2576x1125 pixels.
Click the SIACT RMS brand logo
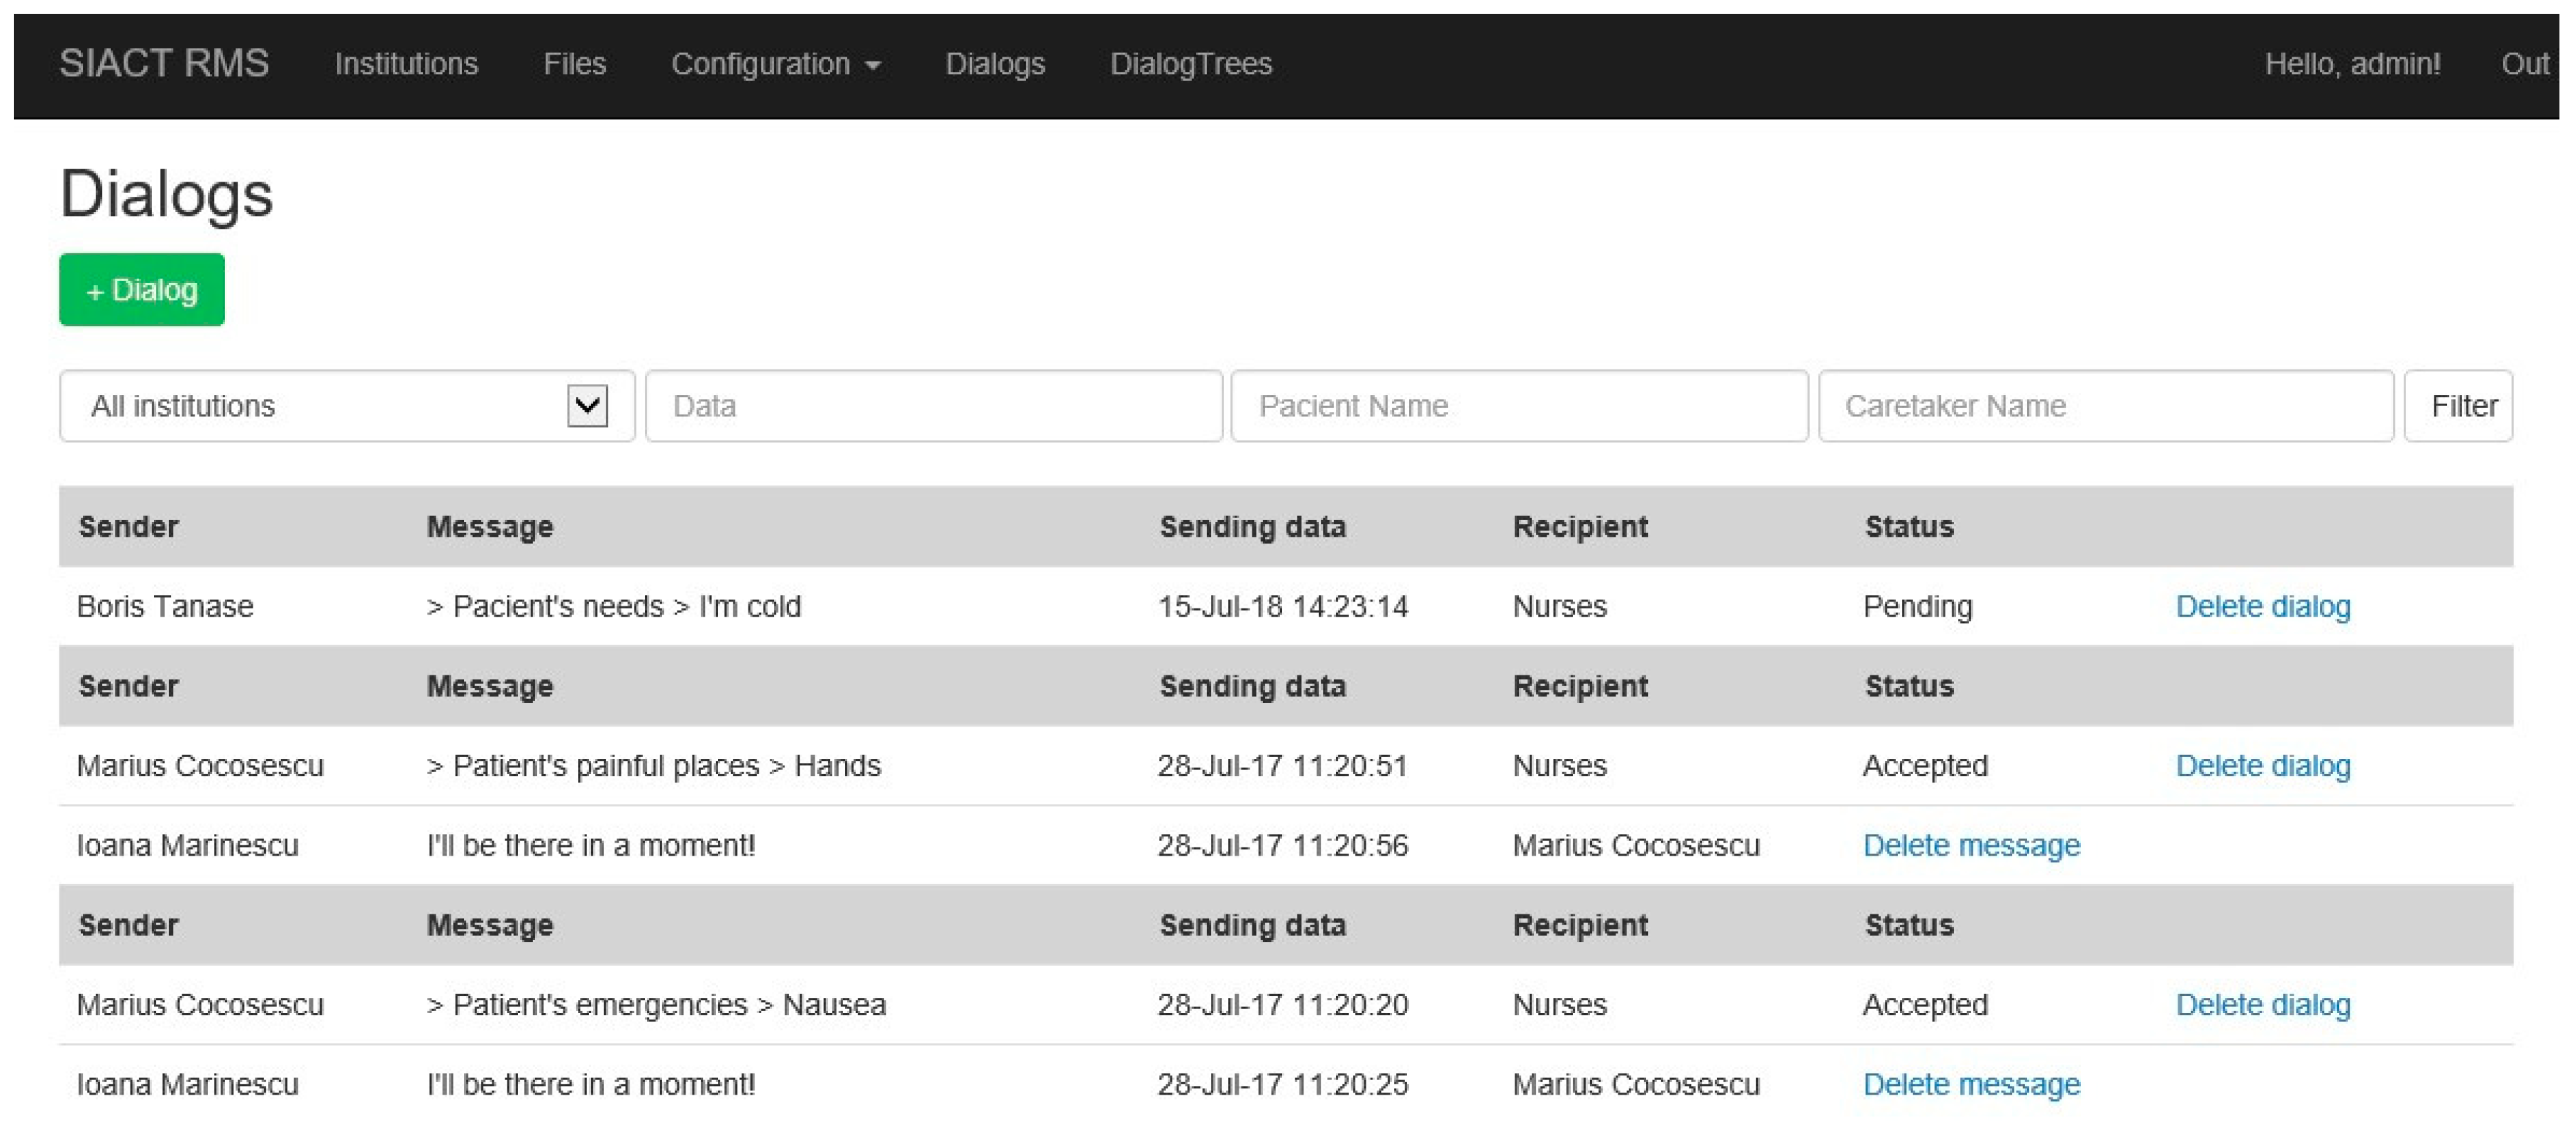[x=164, y=63]
